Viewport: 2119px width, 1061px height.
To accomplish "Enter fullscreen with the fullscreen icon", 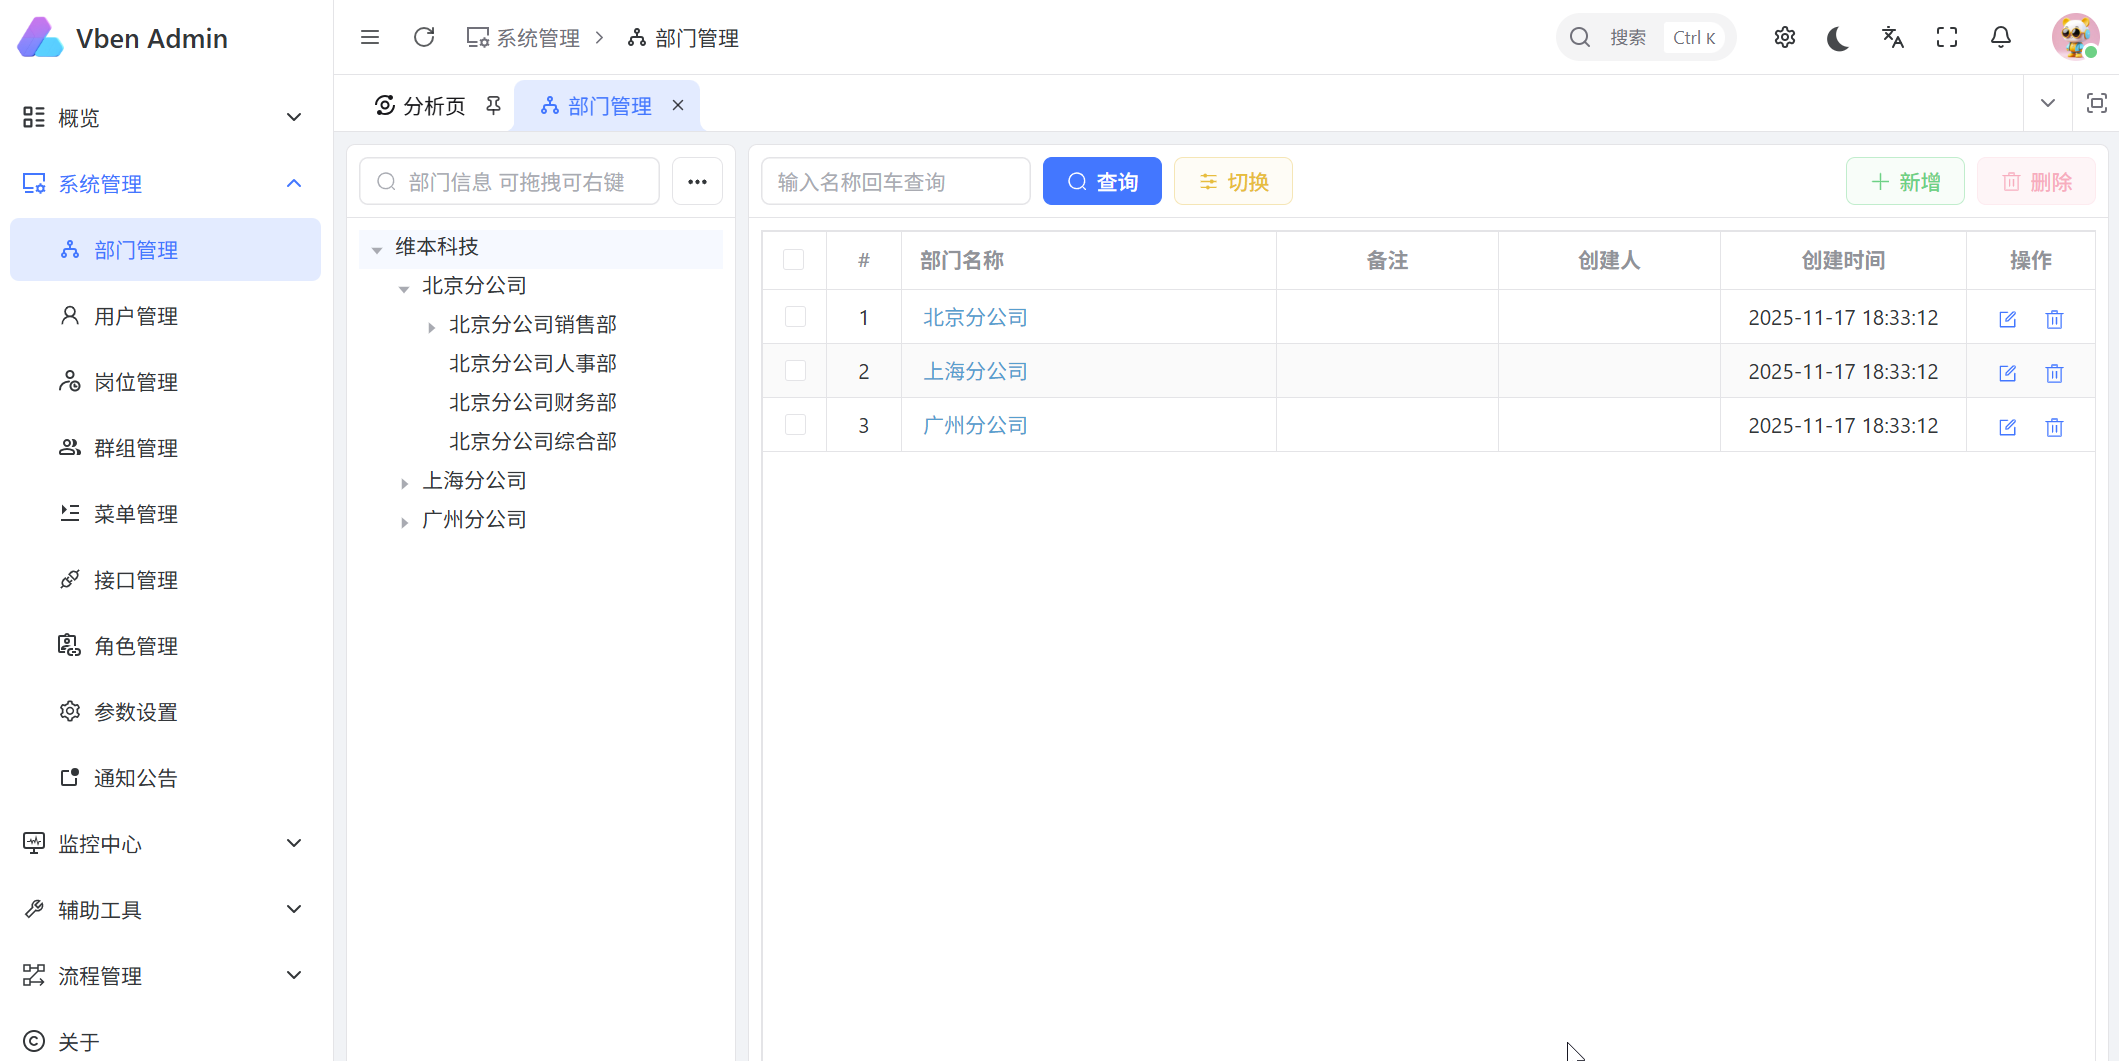I will tap(1946, 38).
